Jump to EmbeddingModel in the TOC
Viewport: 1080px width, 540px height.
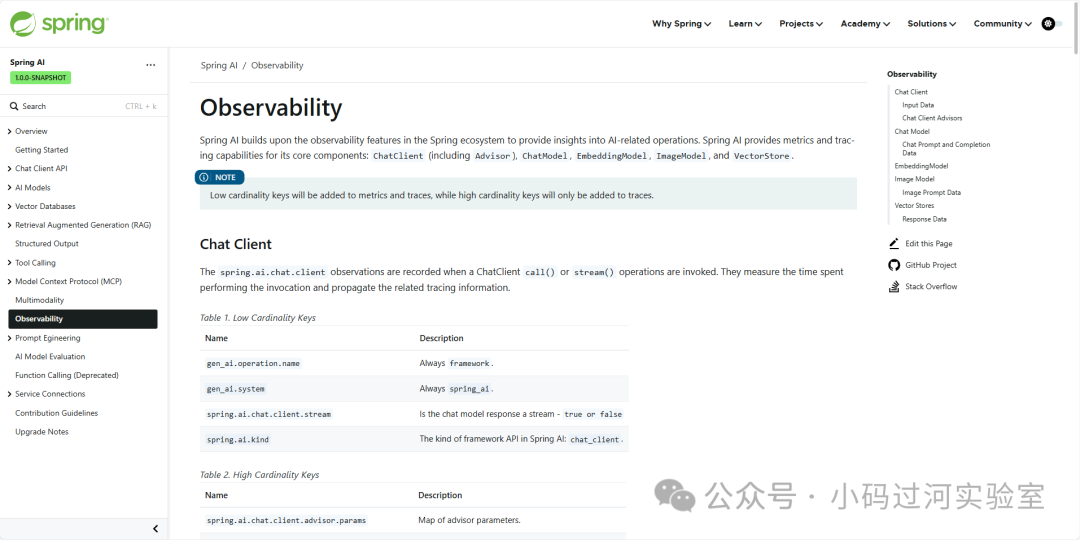pyautogui.click(x=922, y=166)
